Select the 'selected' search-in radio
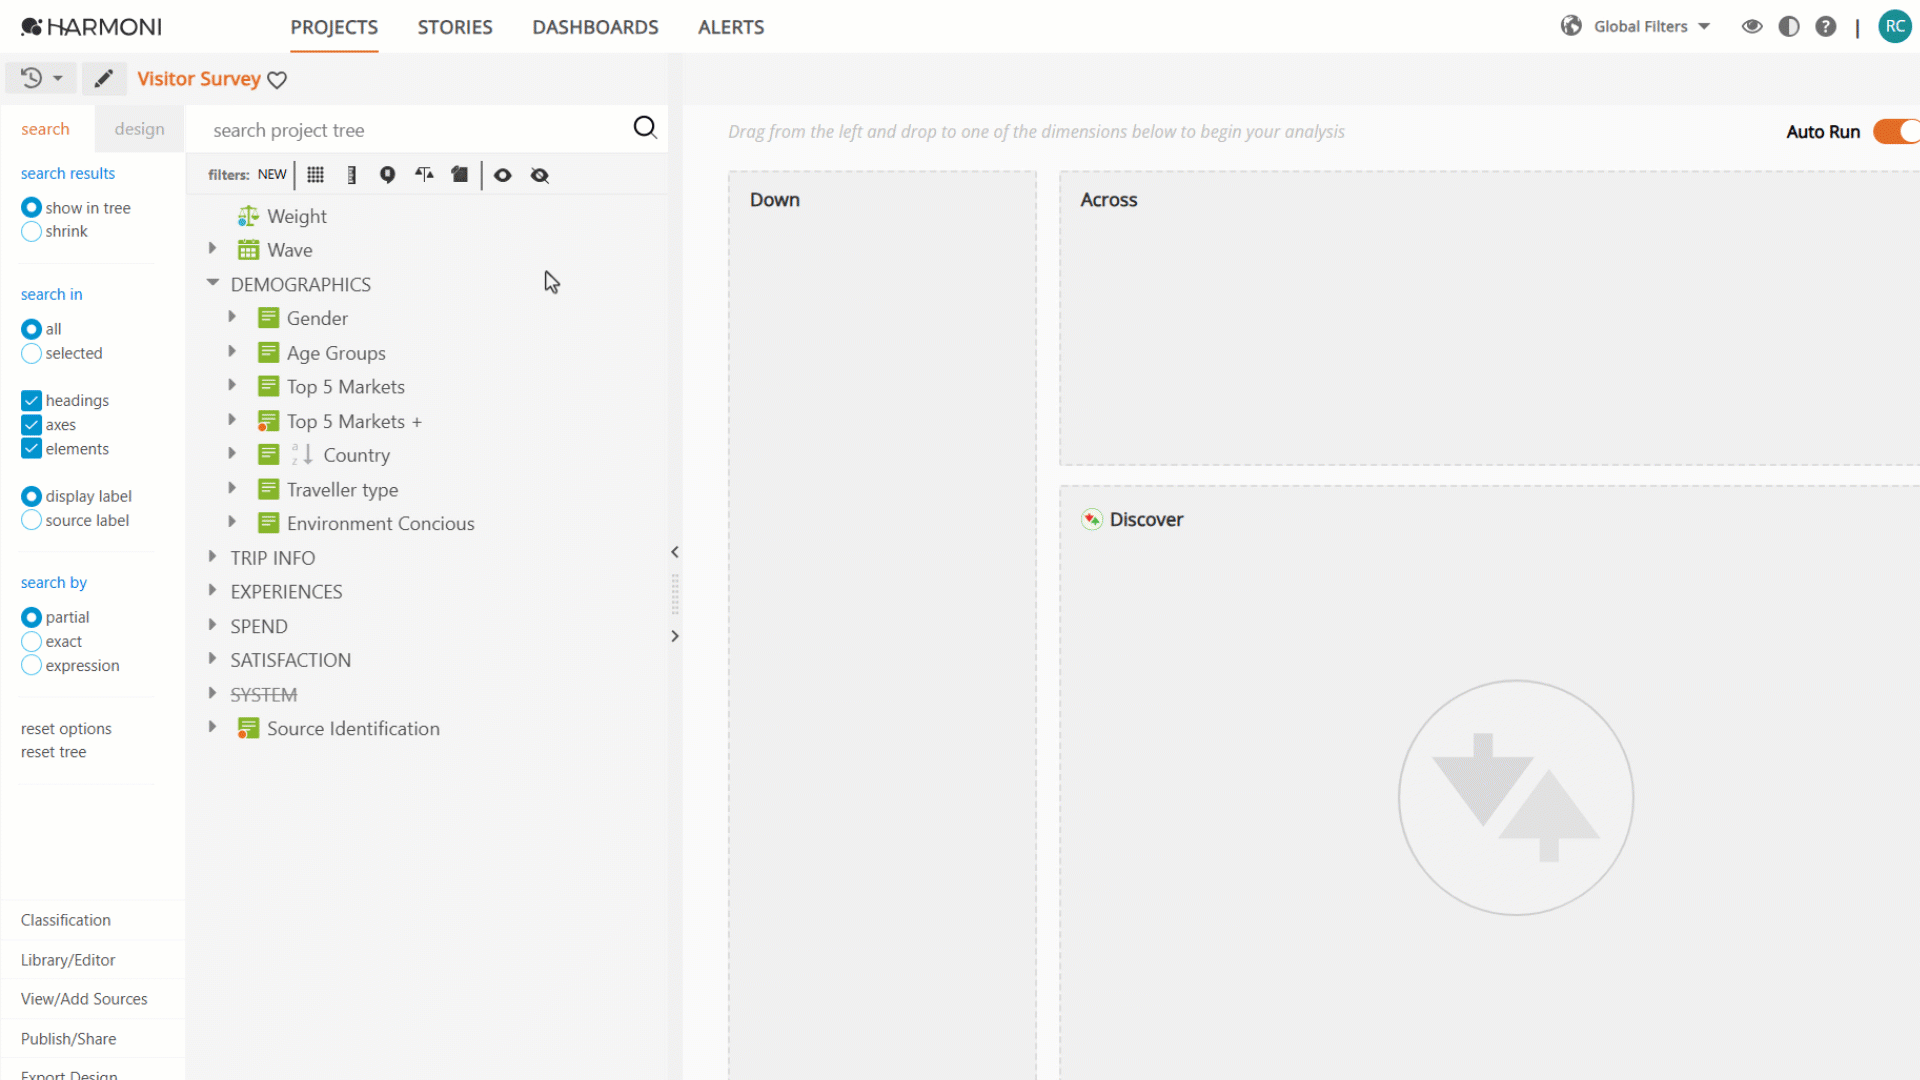Image resolution: width=1920 pixels, height=1080 pixels. tap(31, 353)
